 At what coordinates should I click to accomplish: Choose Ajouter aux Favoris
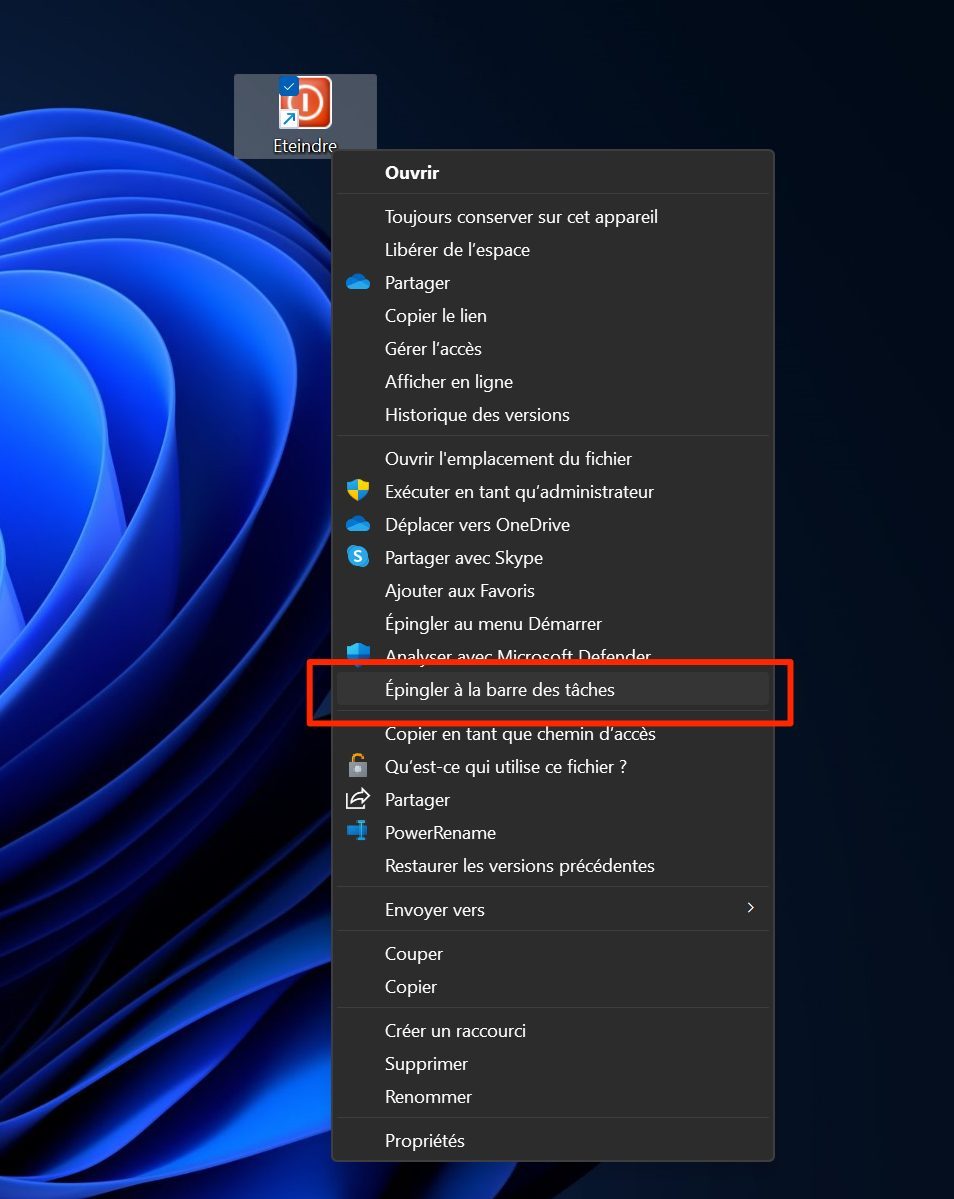pyautogui.click(x=553, y=590)
